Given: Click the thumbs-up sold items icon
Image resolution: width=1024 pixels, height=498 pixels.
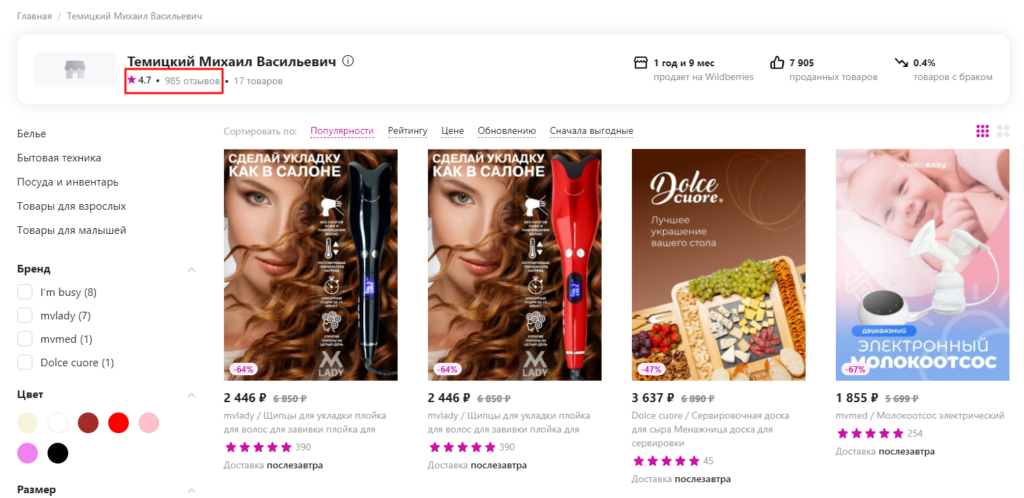Looking at the screenshot, I should click(x=777, y=63).
